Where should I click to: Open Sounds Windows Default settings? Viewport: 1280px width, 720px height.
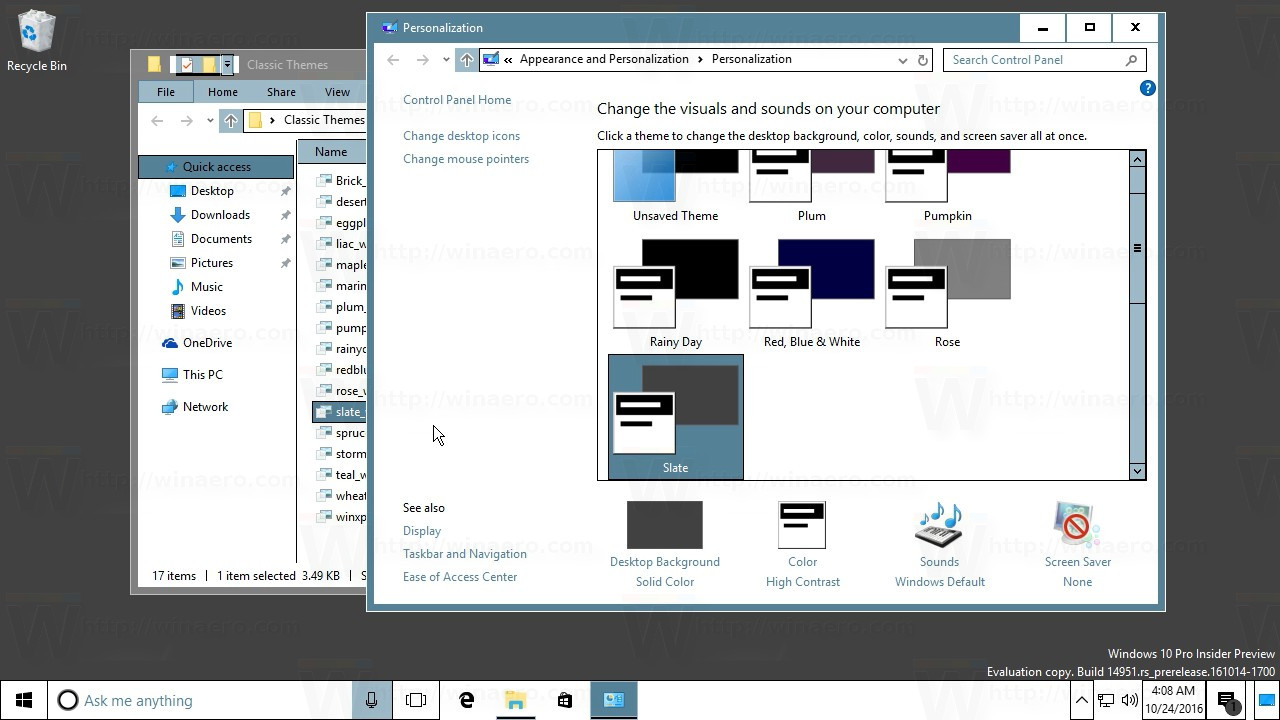point(940,545)
